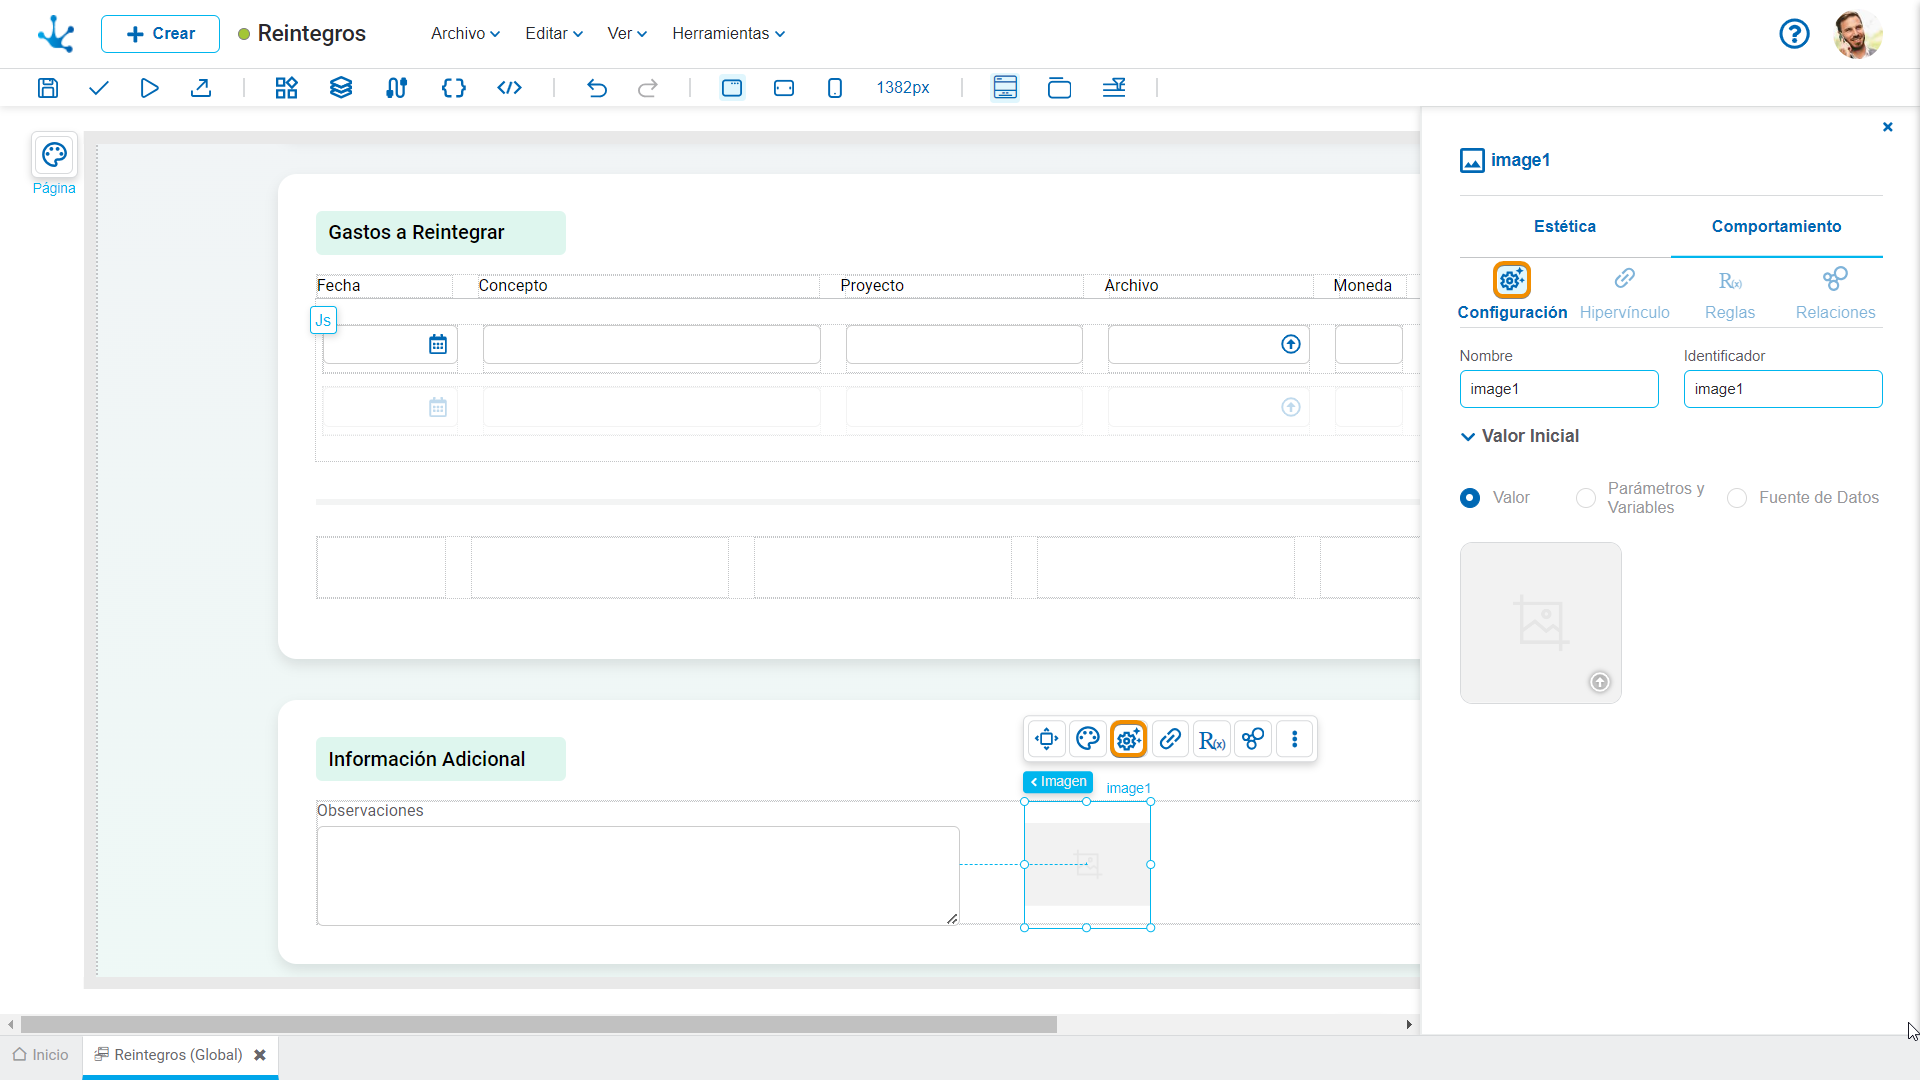
Task: Open the Herramientas menu
Action: (x=728, y=34)
